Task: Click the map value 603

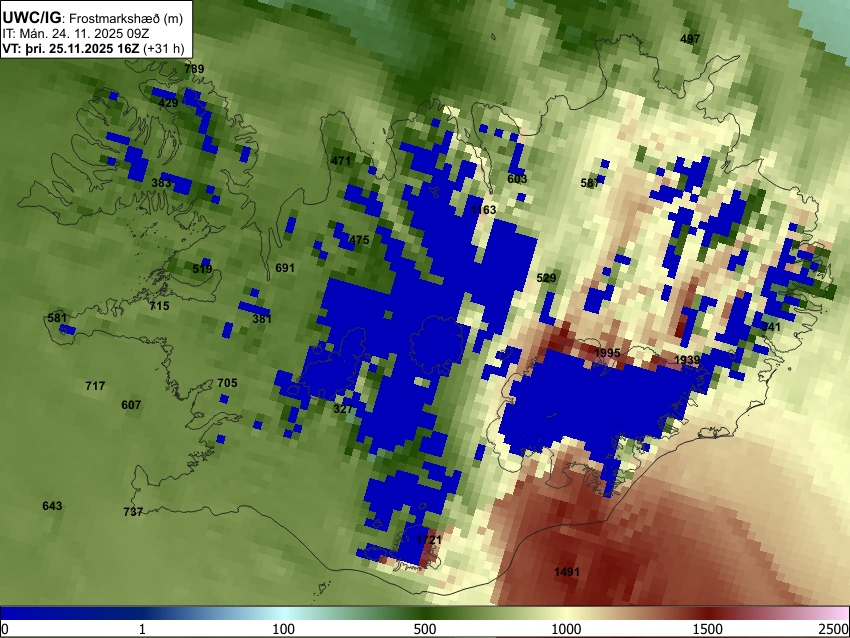Action: [x=517, y=179]
